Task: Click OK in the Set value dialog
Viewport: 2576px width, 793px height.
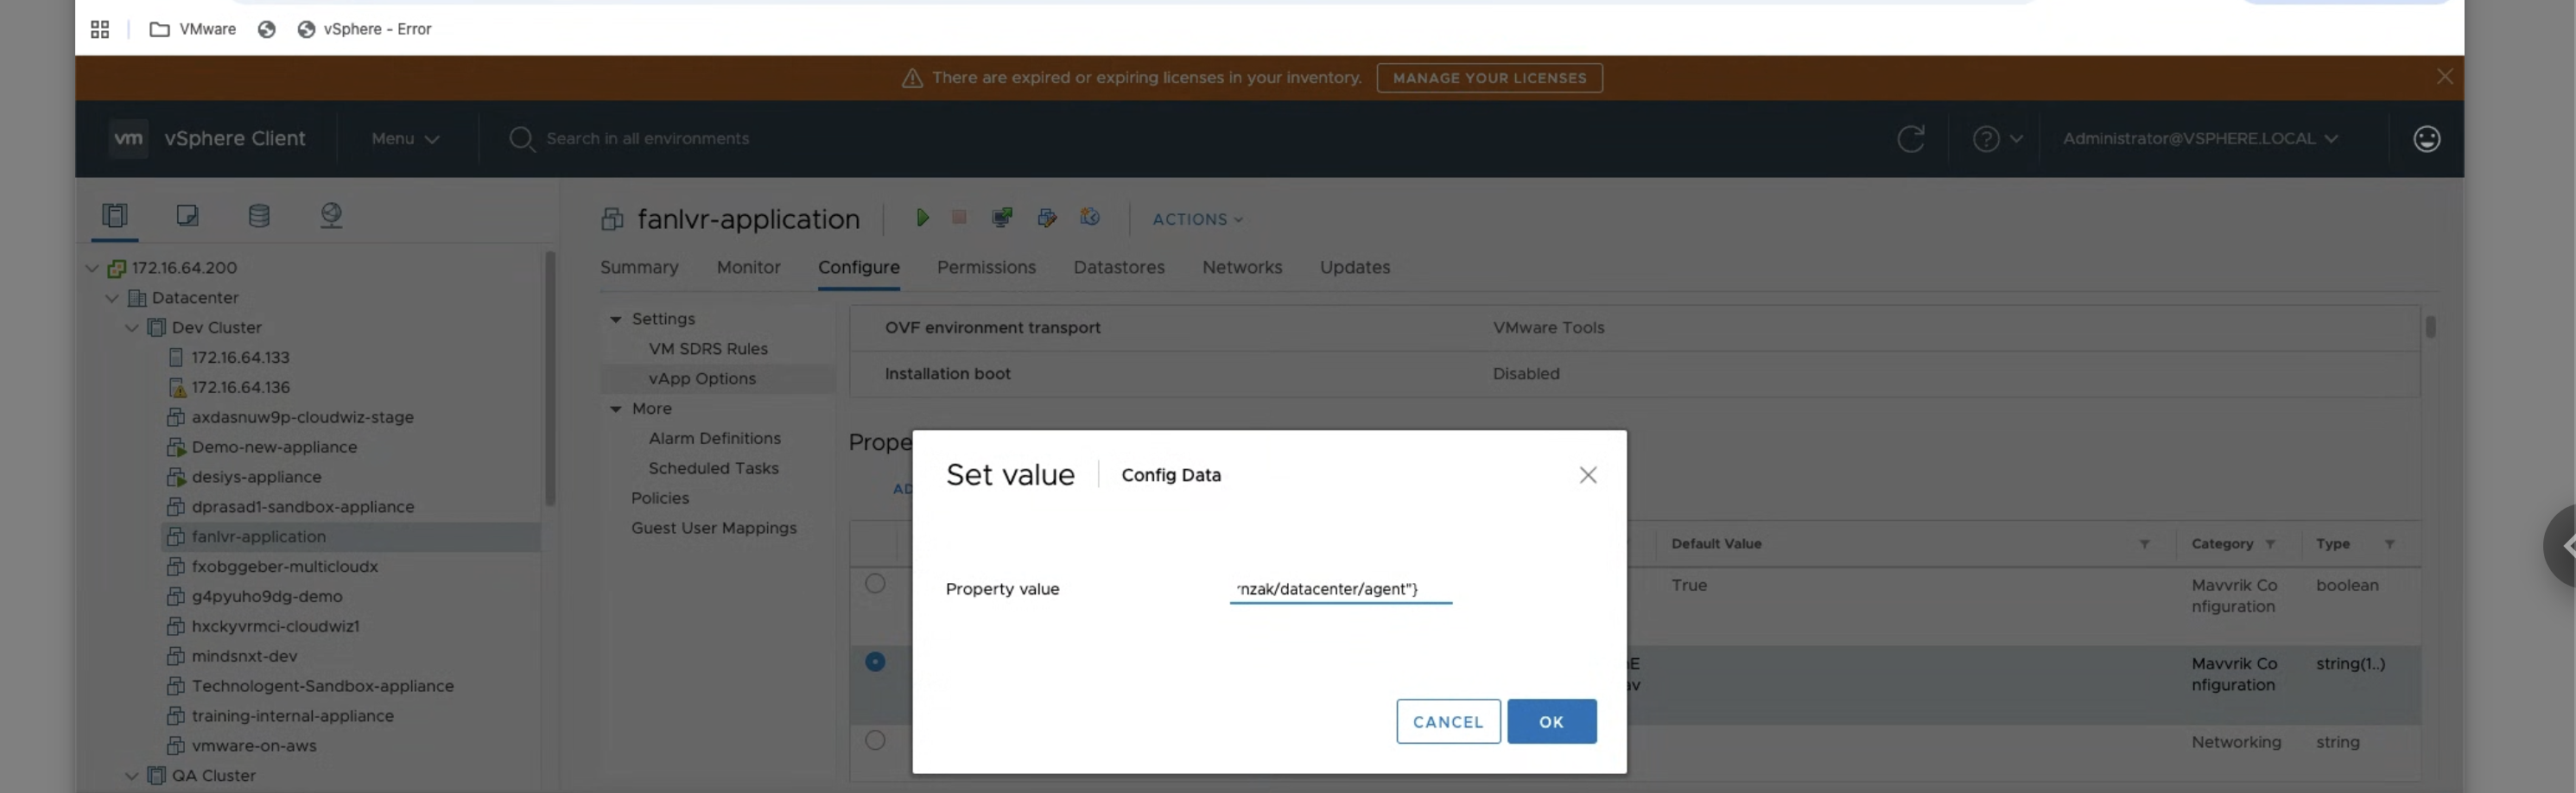Action: coord(1551,722)
